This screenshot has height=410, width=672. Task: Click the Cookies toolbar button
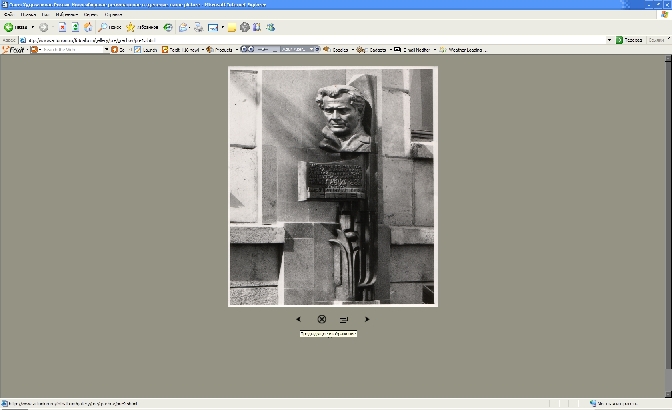click(x=336, y=50)
